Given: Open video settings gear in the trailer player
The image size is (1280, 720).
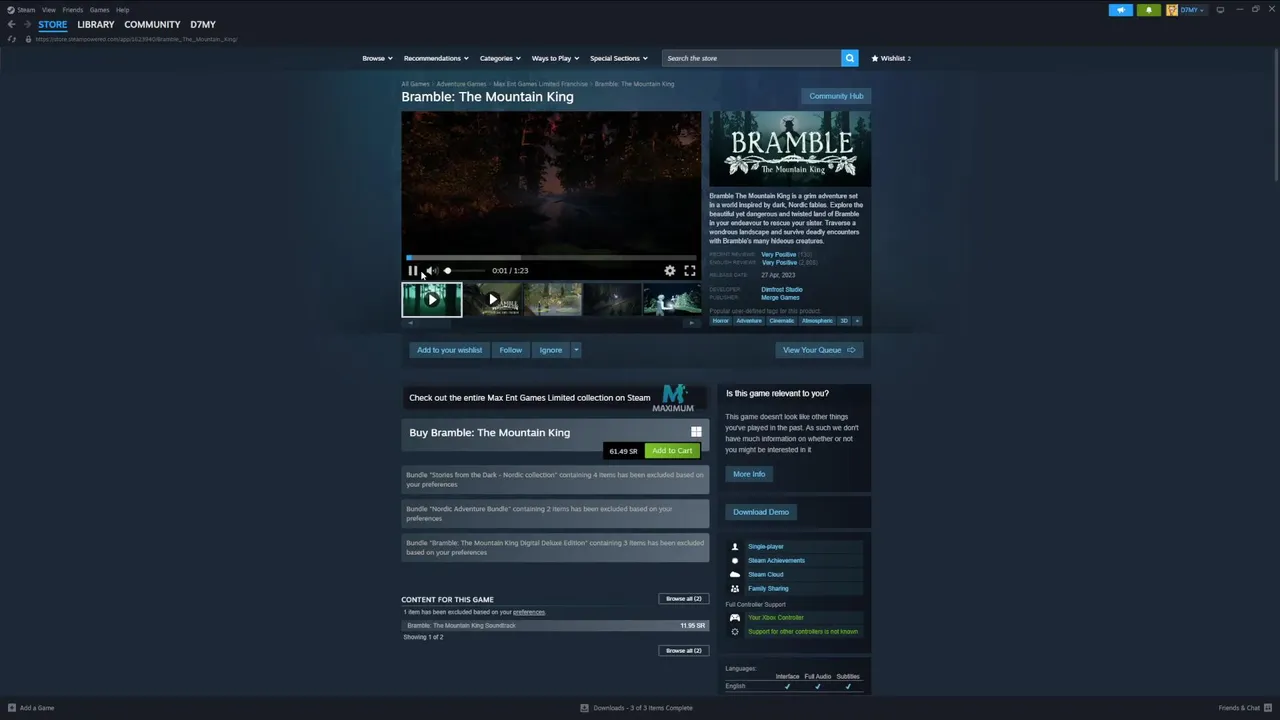Looking at the screenshot, I should (x=670, y=270).
